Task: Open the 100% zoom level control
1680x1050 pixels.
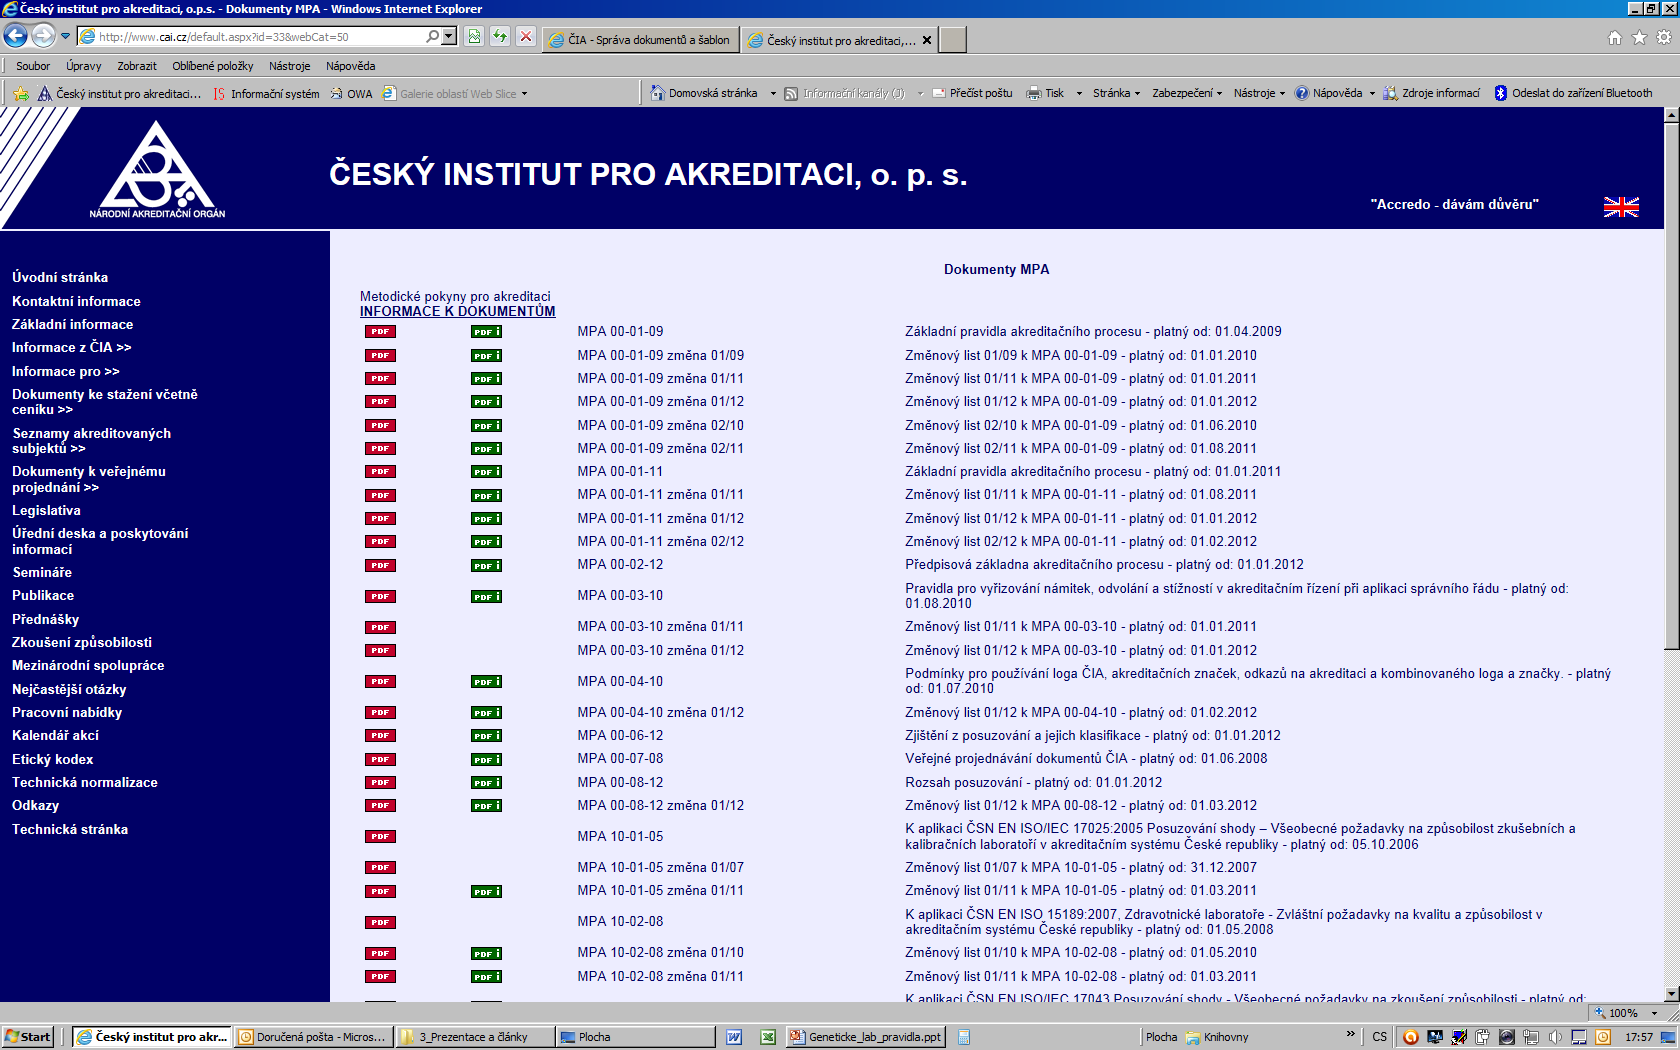Action: point(1628,1013)
